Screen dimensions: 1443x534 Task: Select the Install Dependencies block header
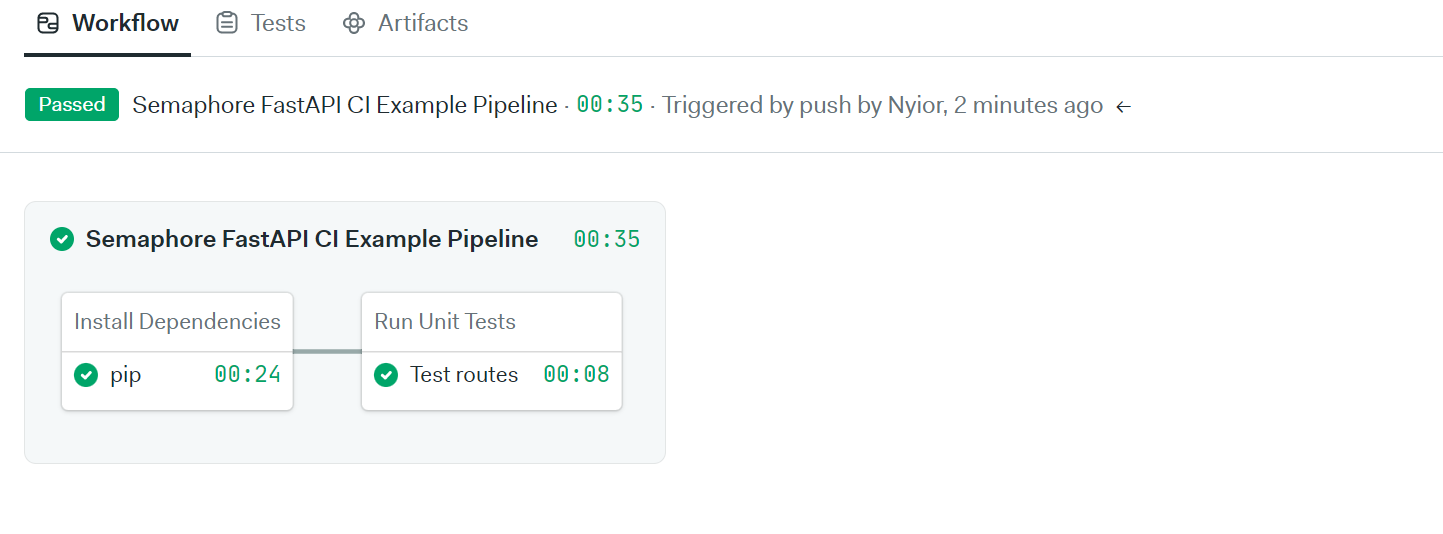click(177, 322)
